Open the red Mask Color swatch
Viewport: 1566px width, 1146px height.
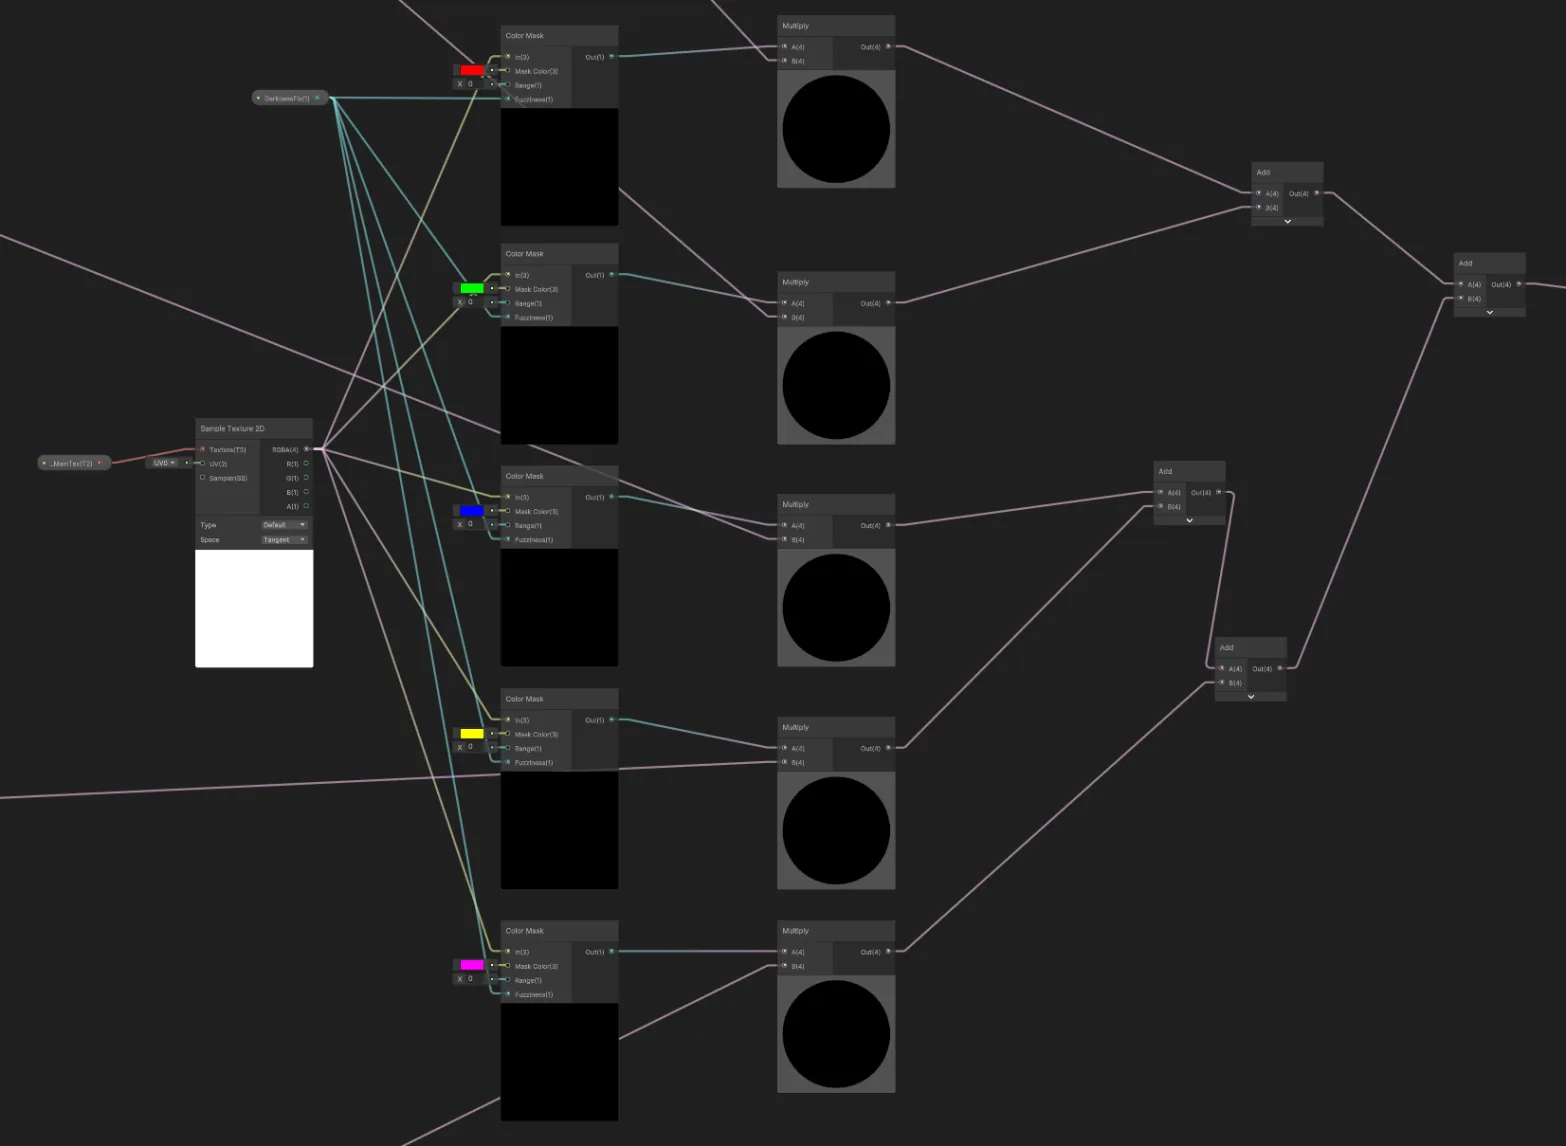coord(472,70)
